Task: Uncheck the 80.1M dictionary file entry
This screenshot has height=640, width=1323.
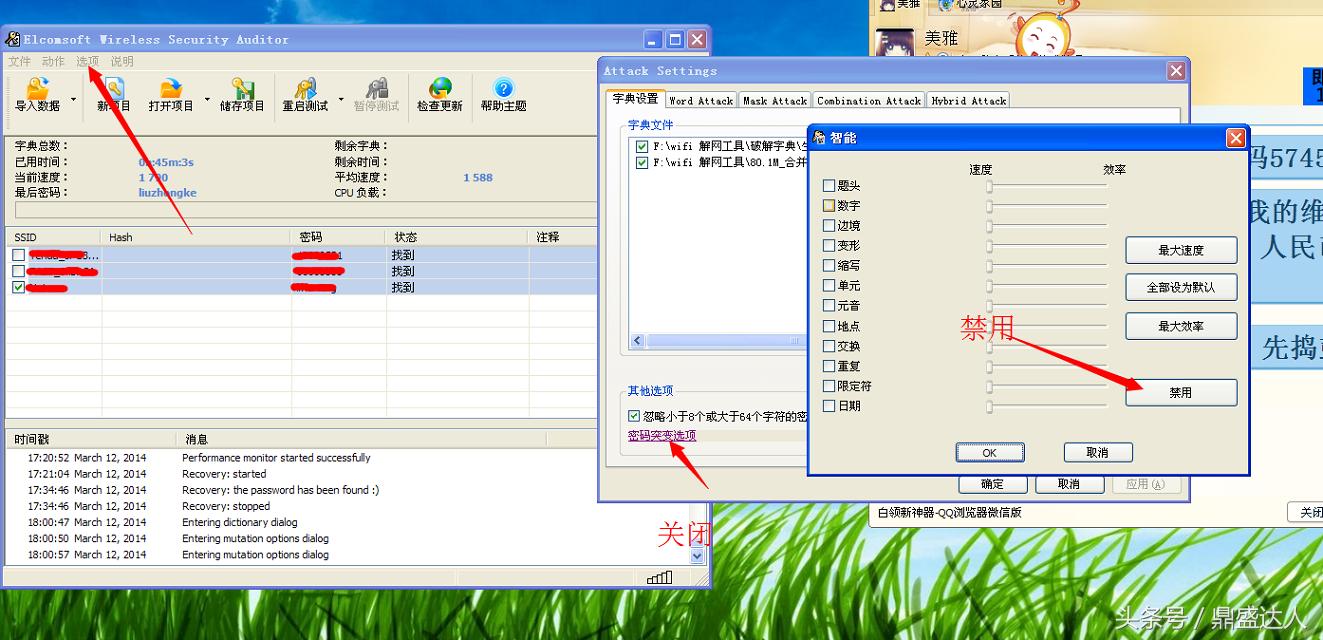Action: [x=643, y=161]
